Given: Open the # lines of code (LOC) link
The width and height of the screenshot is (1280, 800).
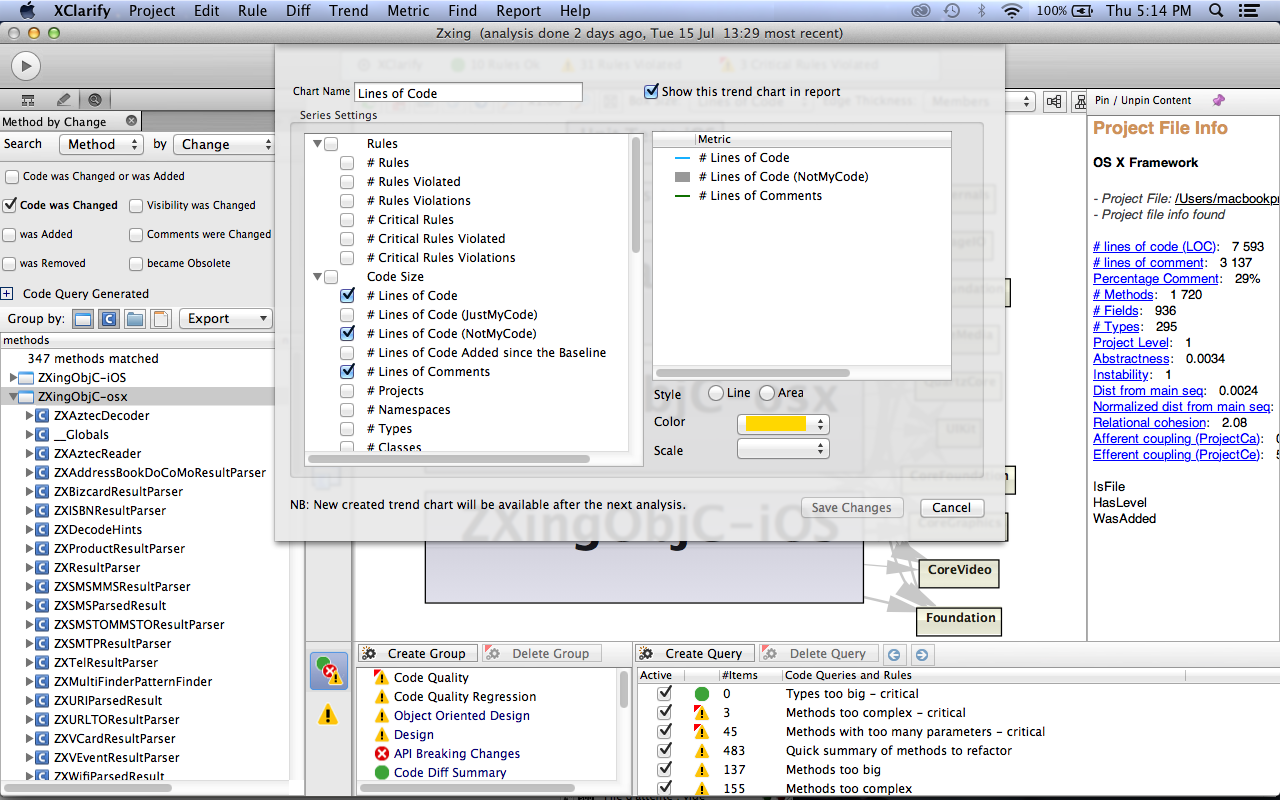Looking at the screenshot, I should 1154,247.
